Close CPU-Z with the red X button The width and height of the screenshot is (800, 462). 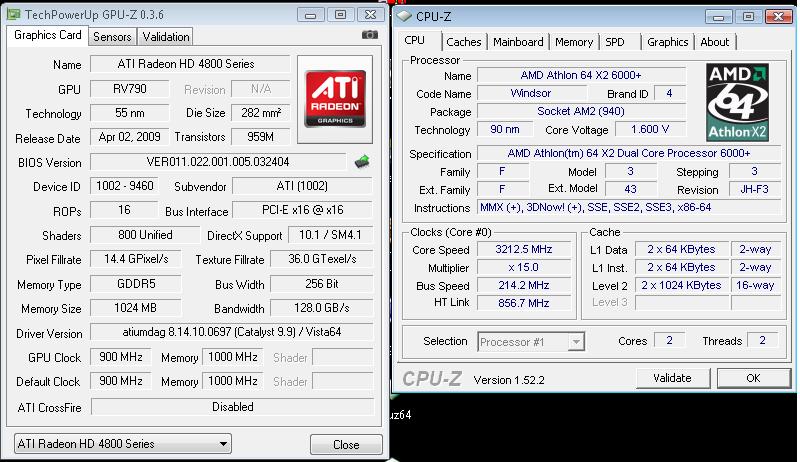click(779, 17)
